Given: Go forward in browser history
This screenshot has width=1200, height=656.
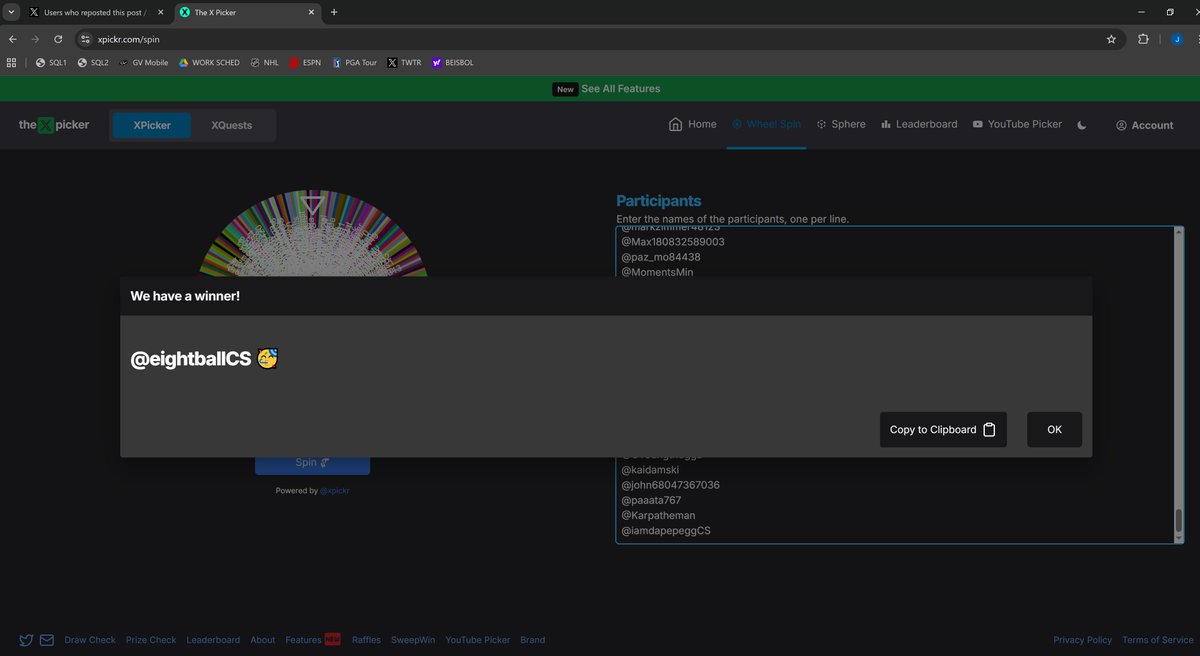Looking at the screenshot, I should click(36, 39).
